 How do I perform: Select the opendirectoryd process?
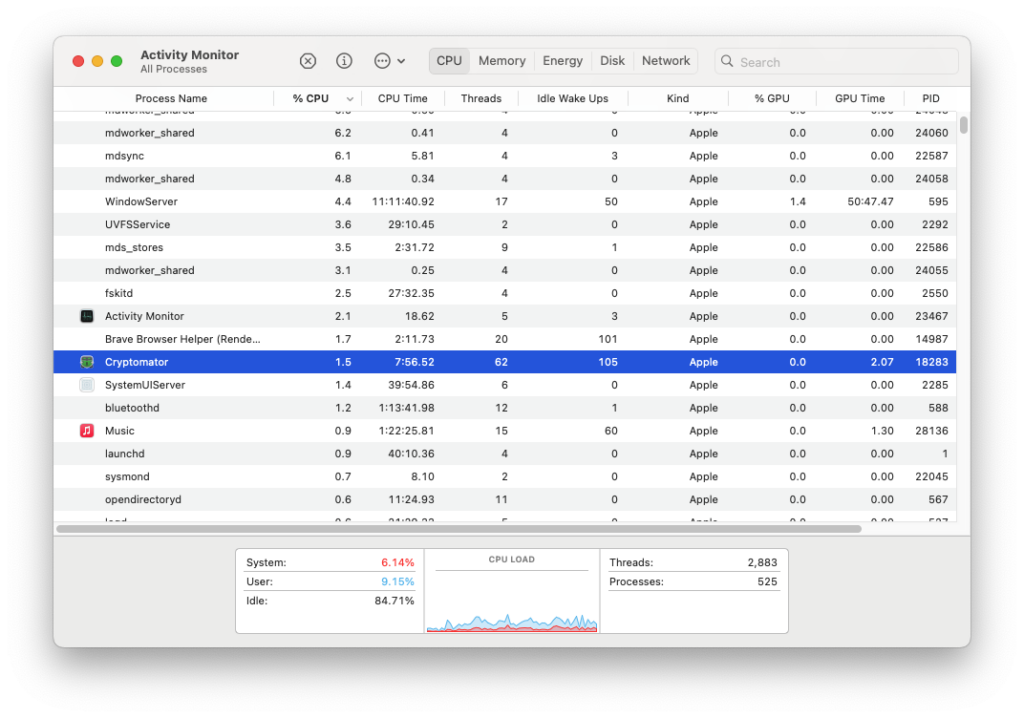pyautogui.click(x=505, y=499)
